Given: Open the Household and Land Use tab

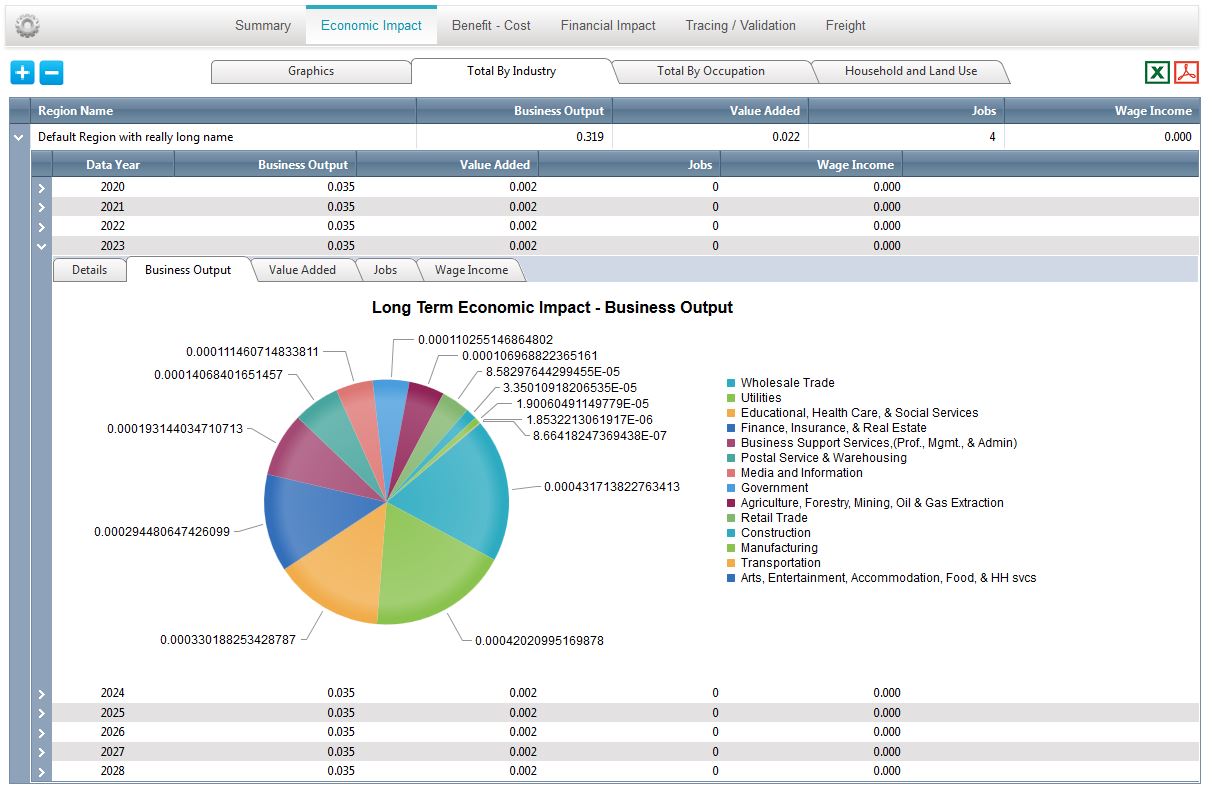Looking at the screenshot, I should click(x=911, y=71).
